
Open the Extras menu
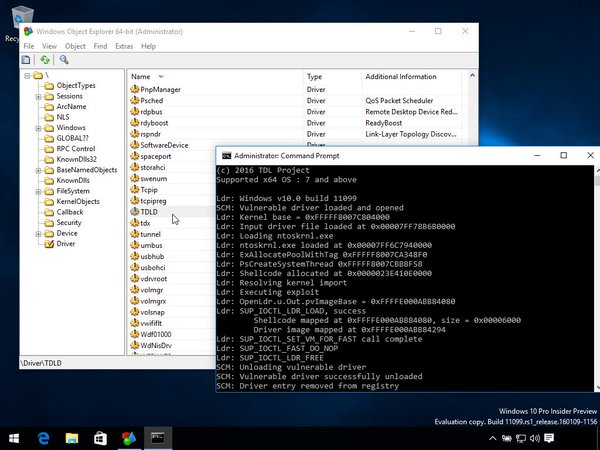tap(124, 46)
